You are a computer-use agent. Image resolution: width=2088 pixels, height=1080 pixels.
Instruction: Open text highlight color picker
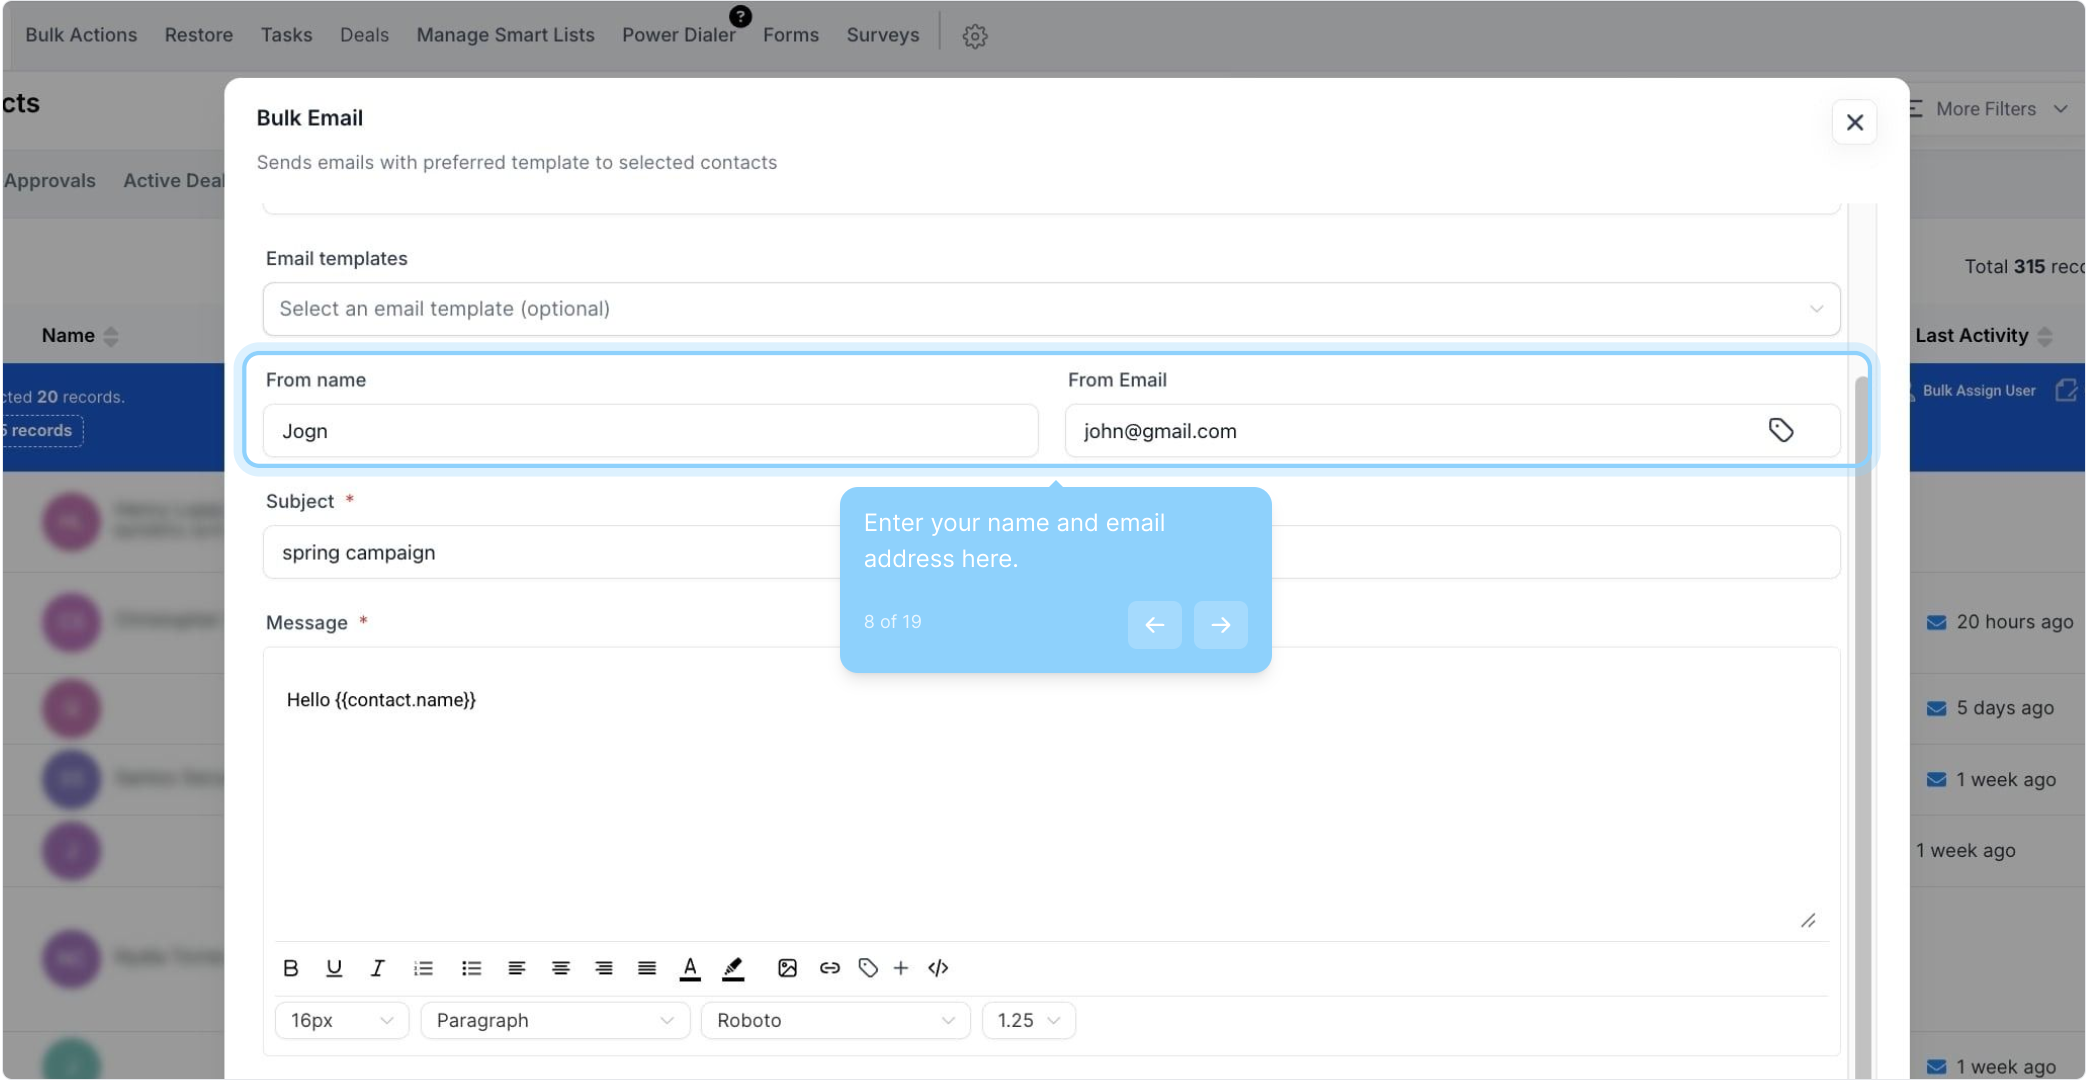(x=733, y=968)
